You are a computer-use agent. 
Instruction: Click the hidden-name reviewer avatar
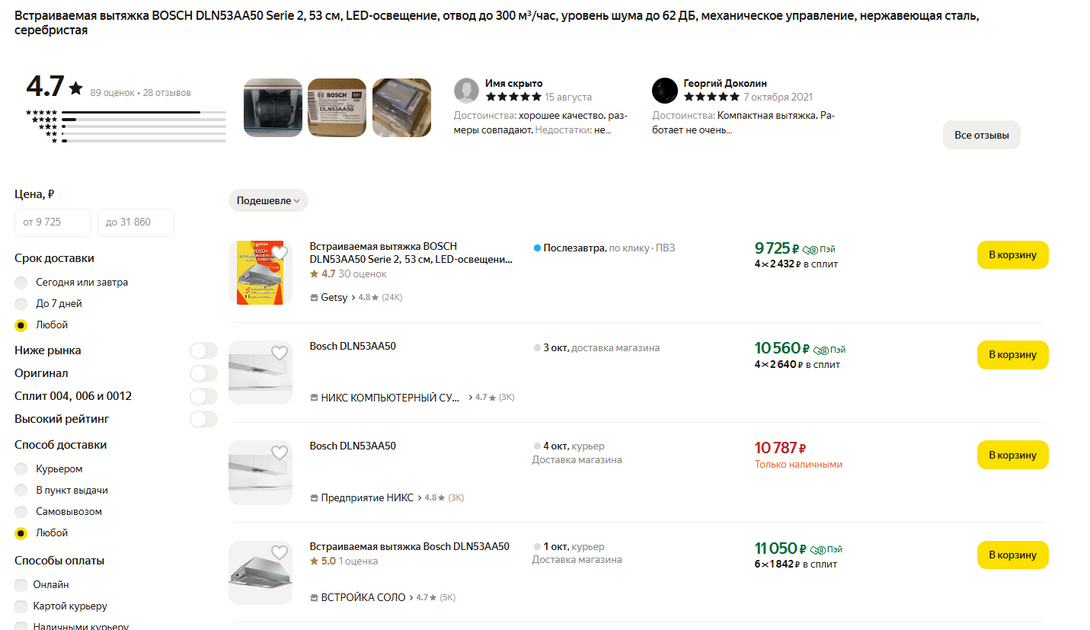coord(466,91)
